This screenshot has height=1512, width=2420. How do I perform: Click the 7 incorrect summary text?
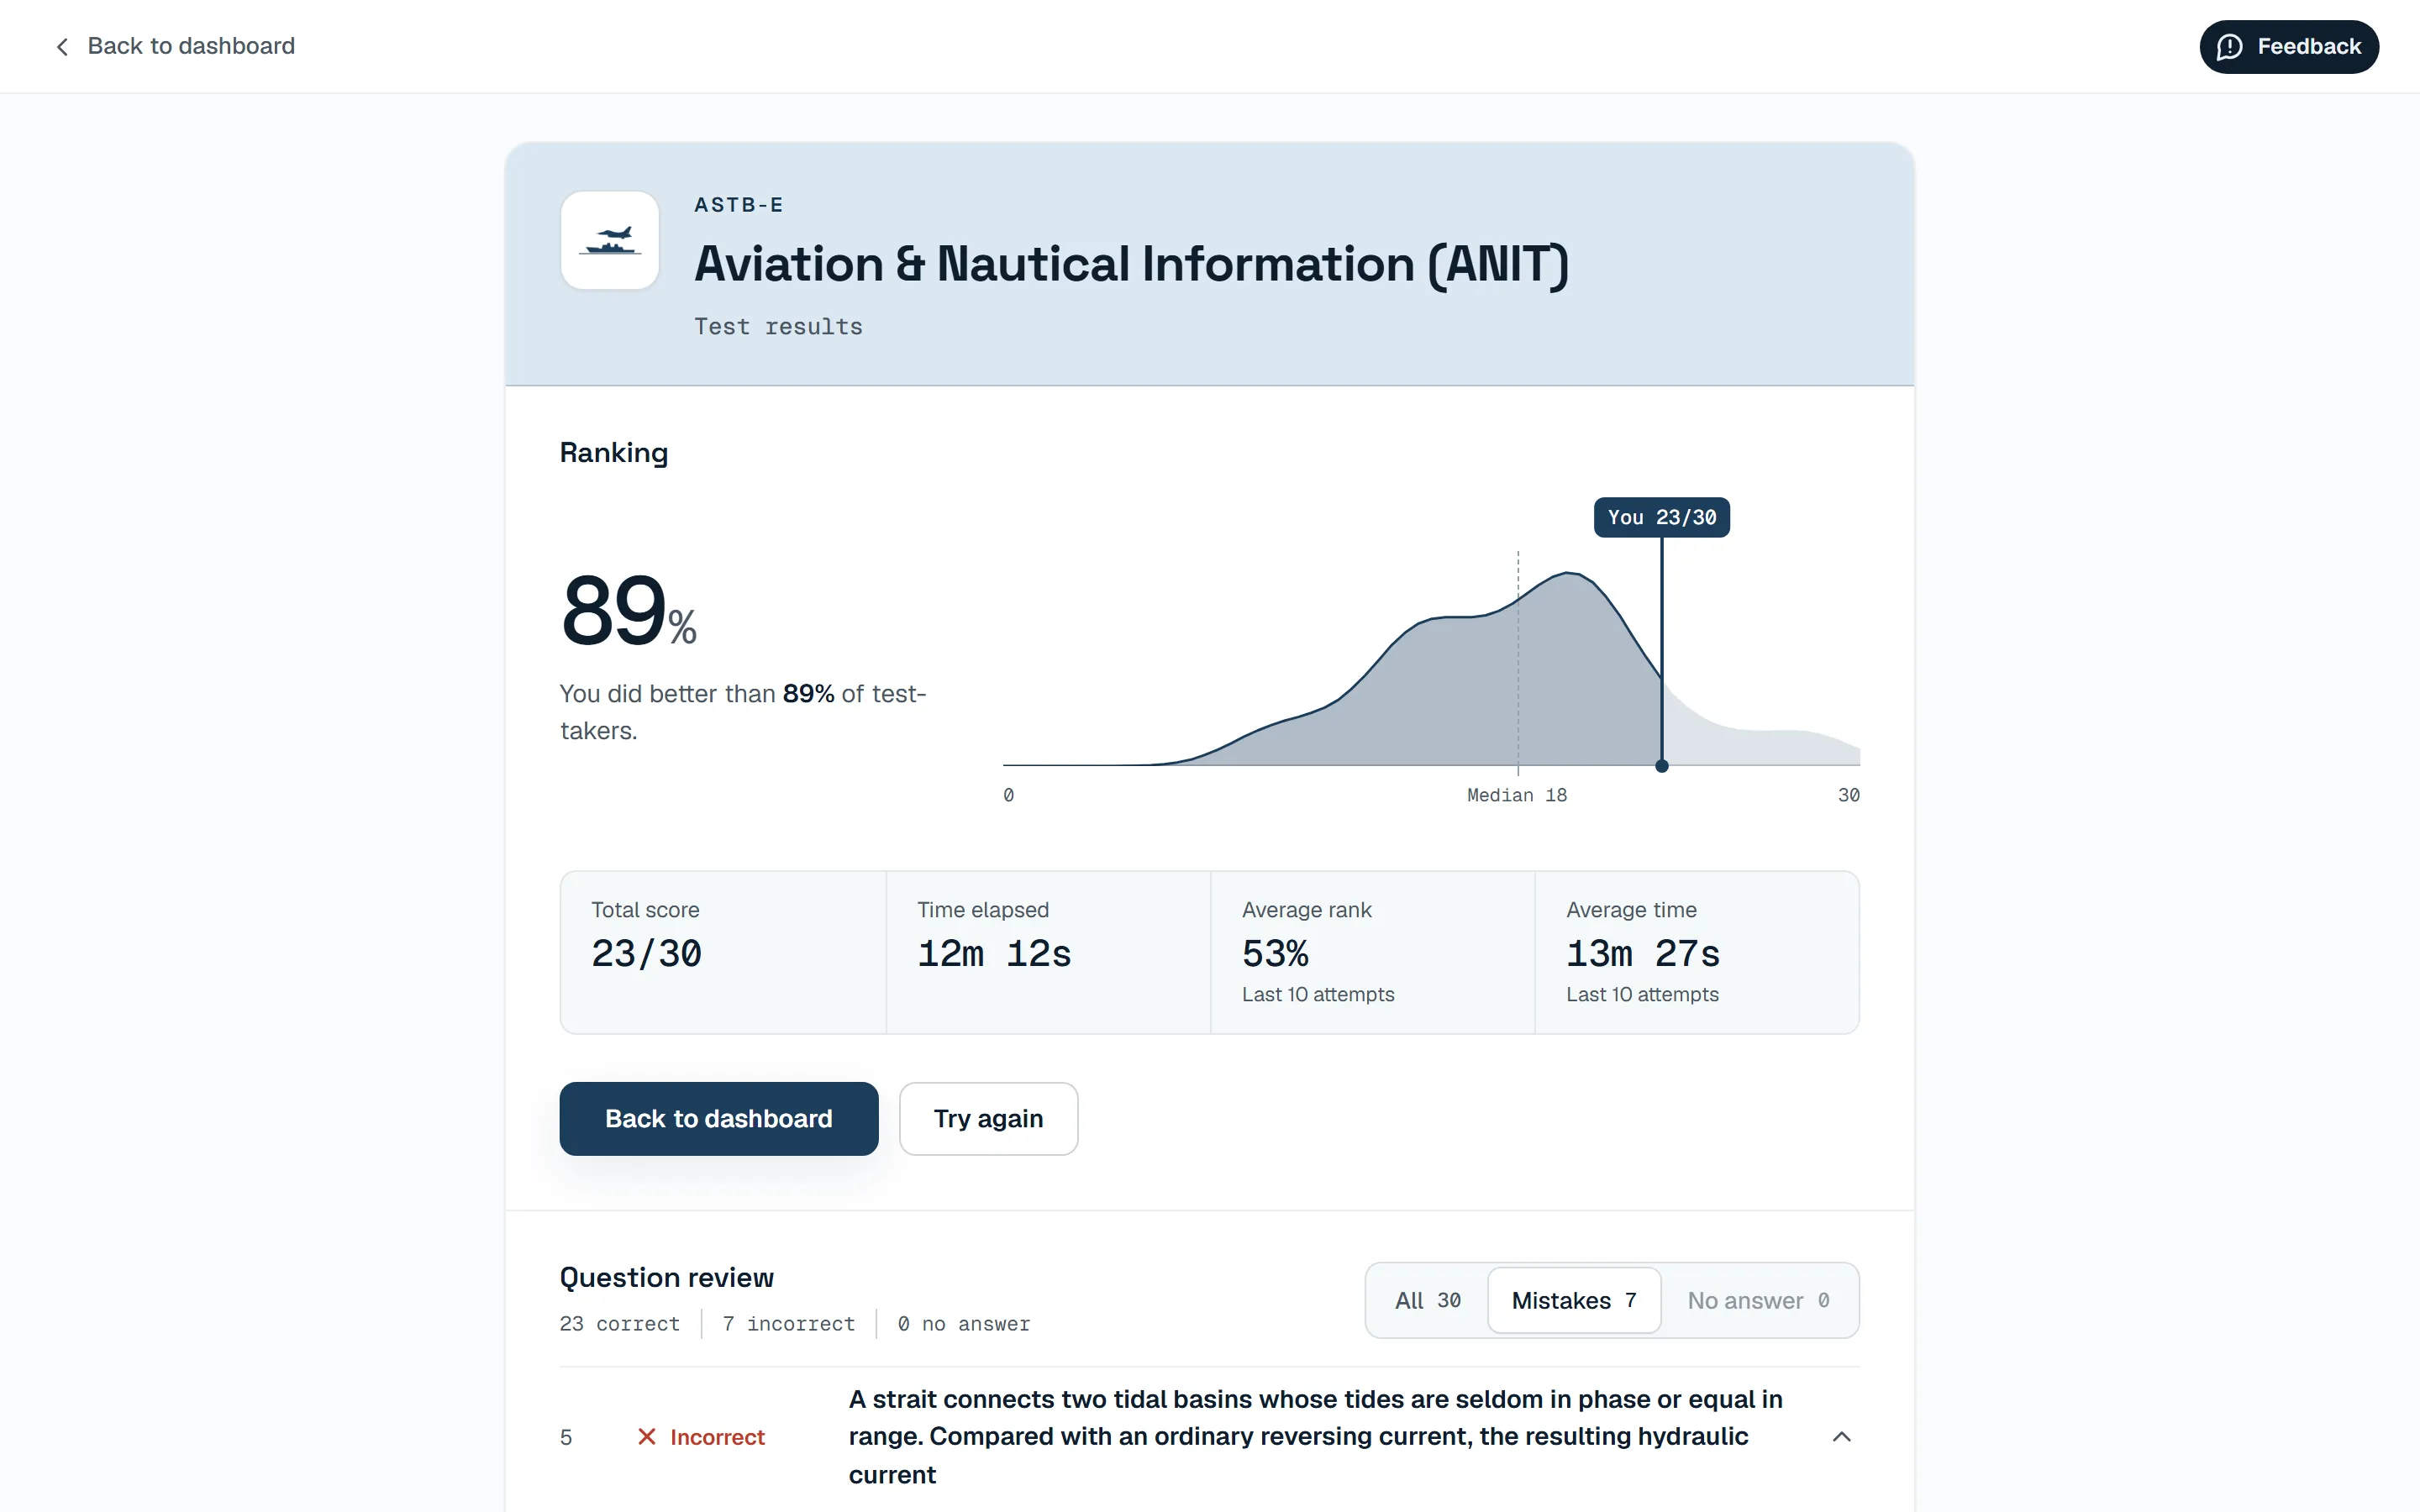click(788, 1324)
